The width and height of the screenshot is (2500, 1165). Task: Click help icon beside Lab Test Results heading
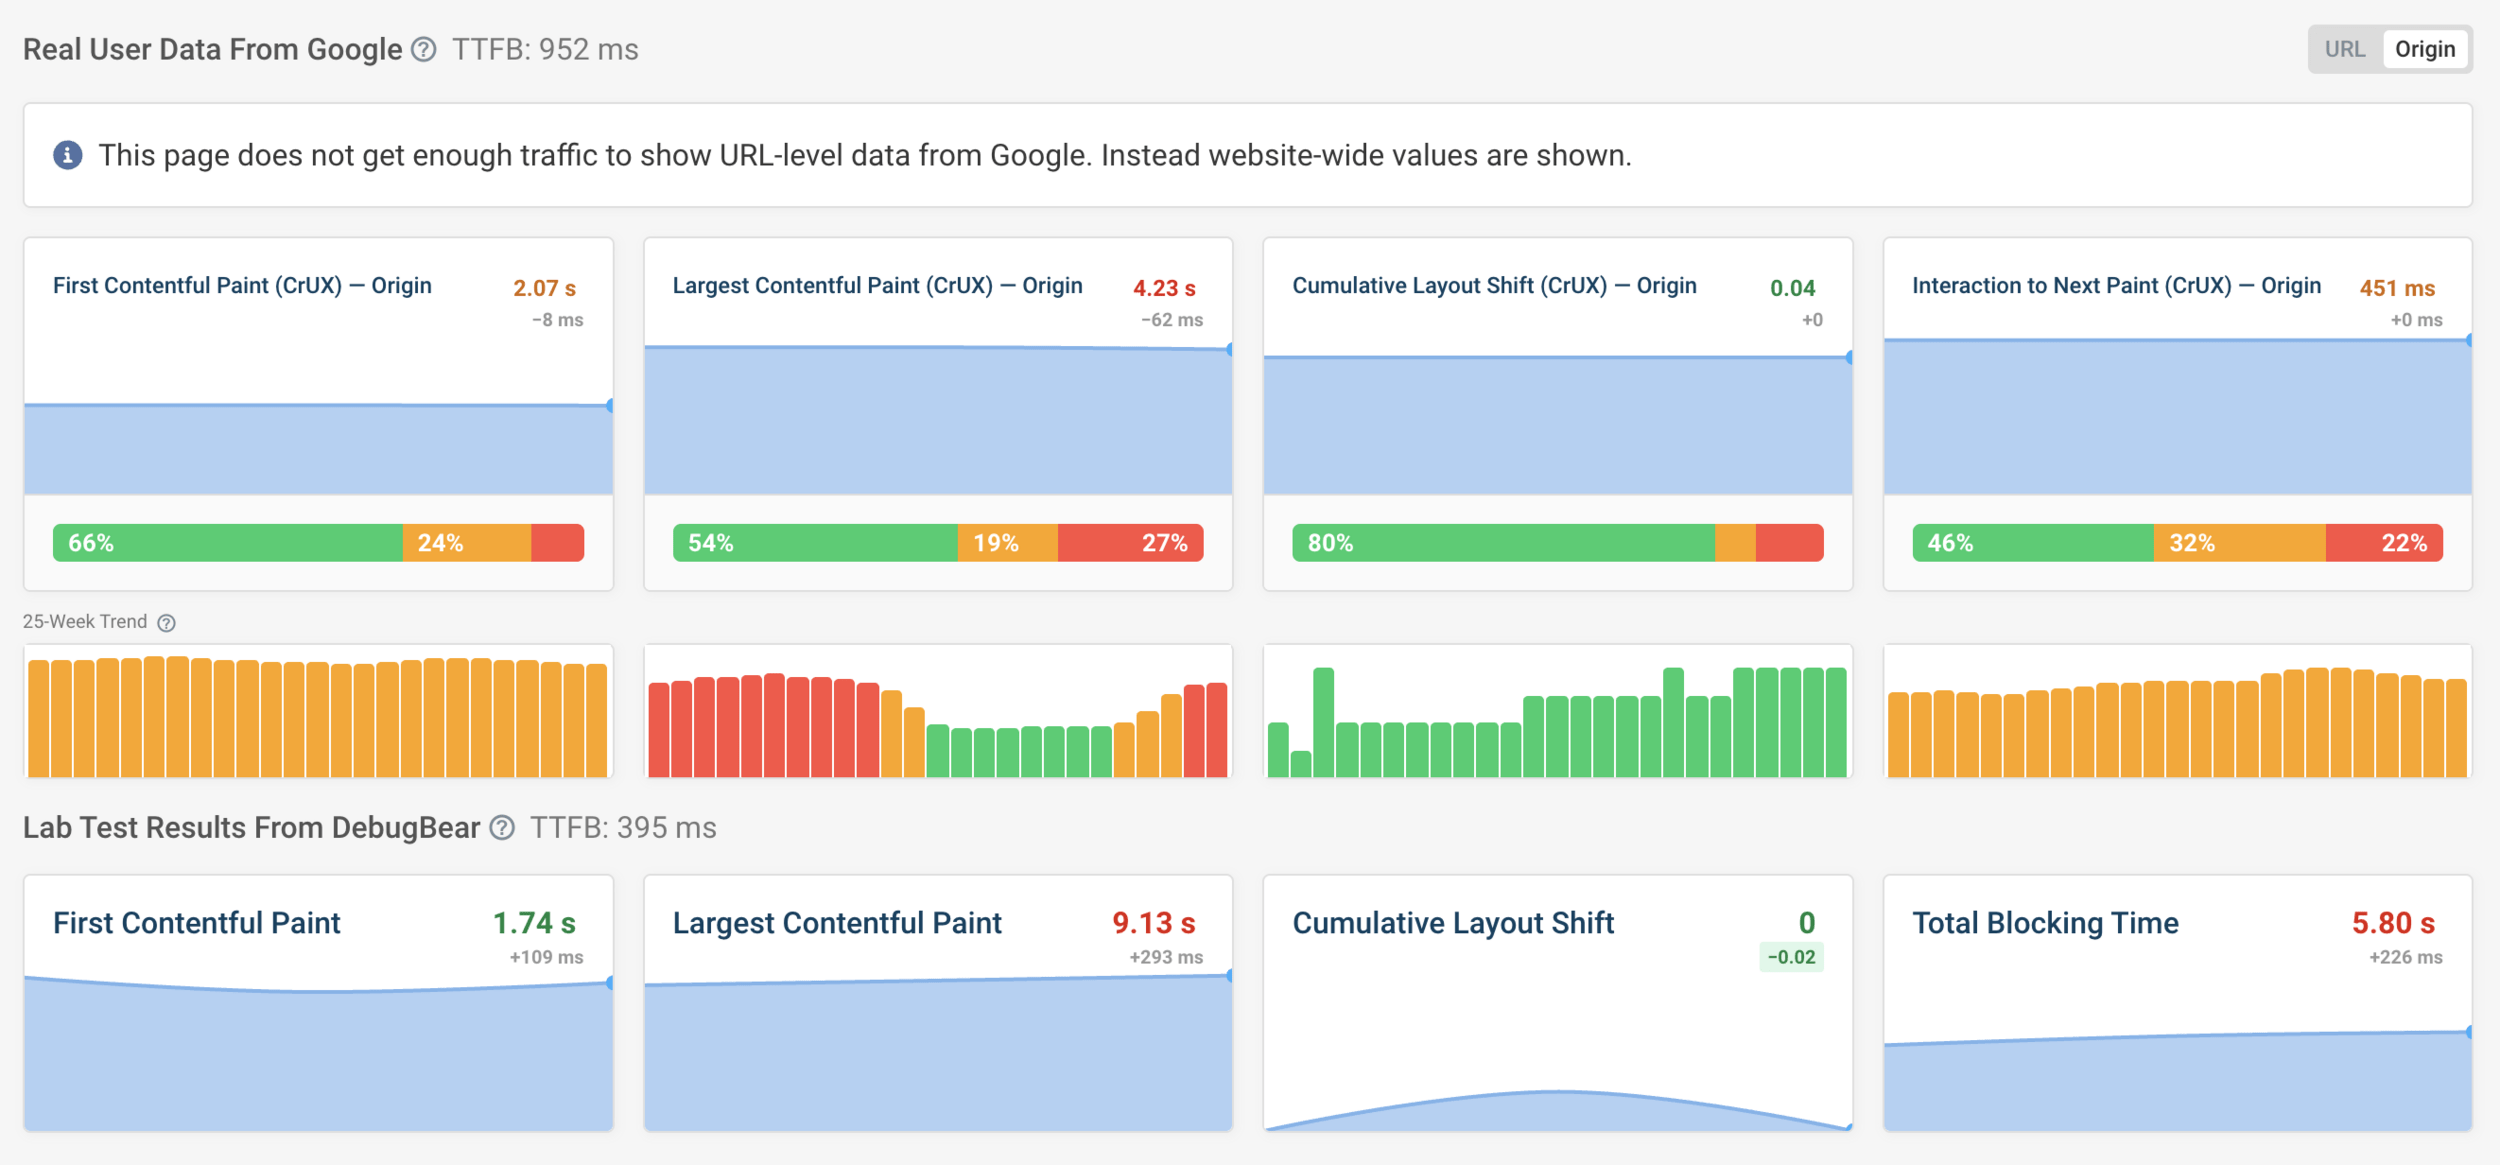502,828
